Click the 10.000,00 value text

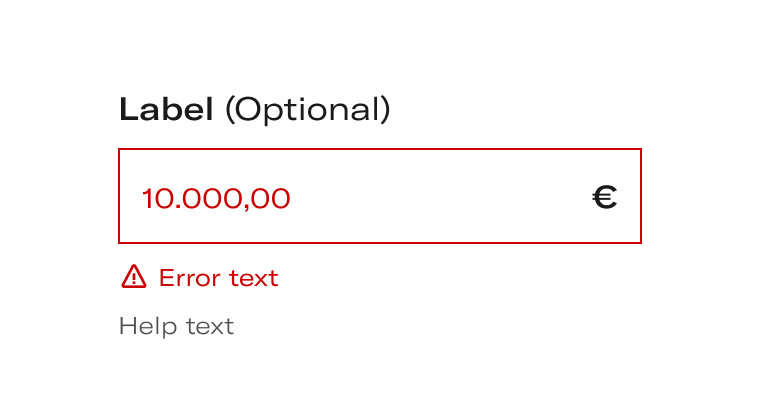pyautogui.click(x=216, y=199)
